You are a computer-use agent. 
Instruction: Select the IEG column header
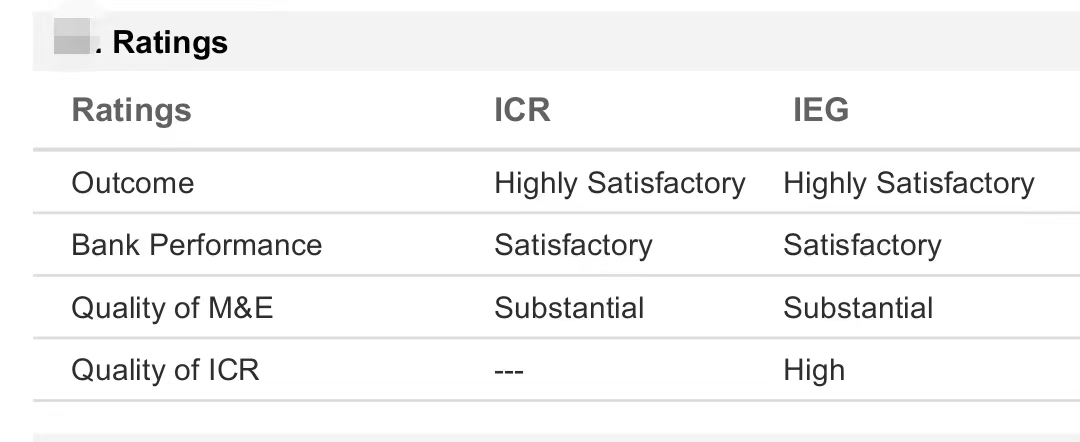coord(820,109)
